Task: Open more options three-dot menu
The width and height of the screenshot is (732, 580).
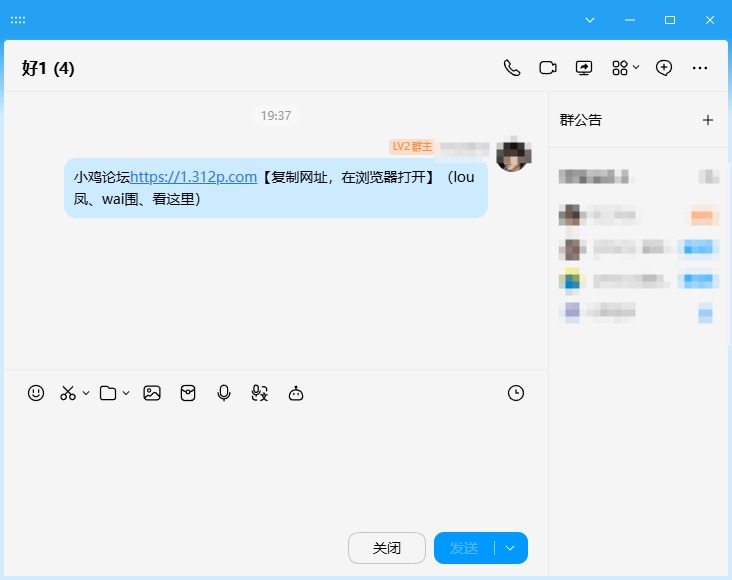Action: 700,68
